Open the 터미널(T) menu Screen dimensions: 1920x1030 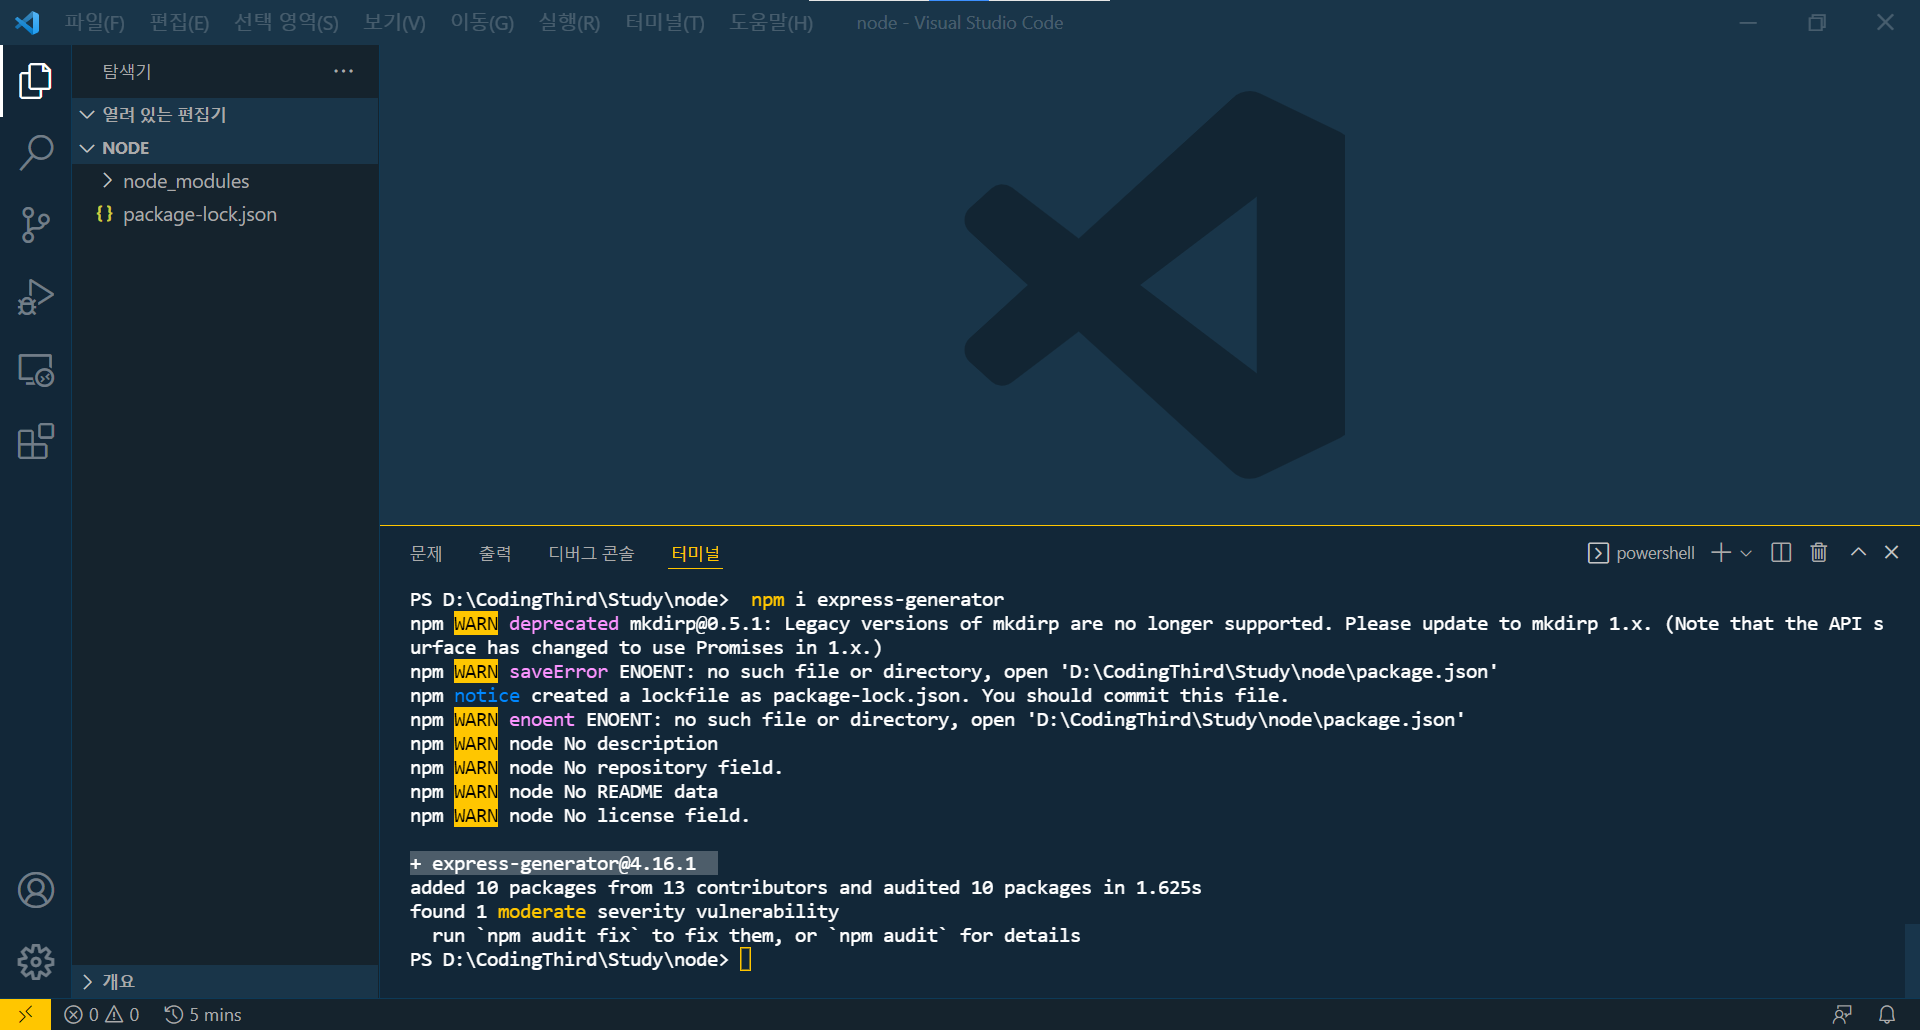(x=665, y=22)
